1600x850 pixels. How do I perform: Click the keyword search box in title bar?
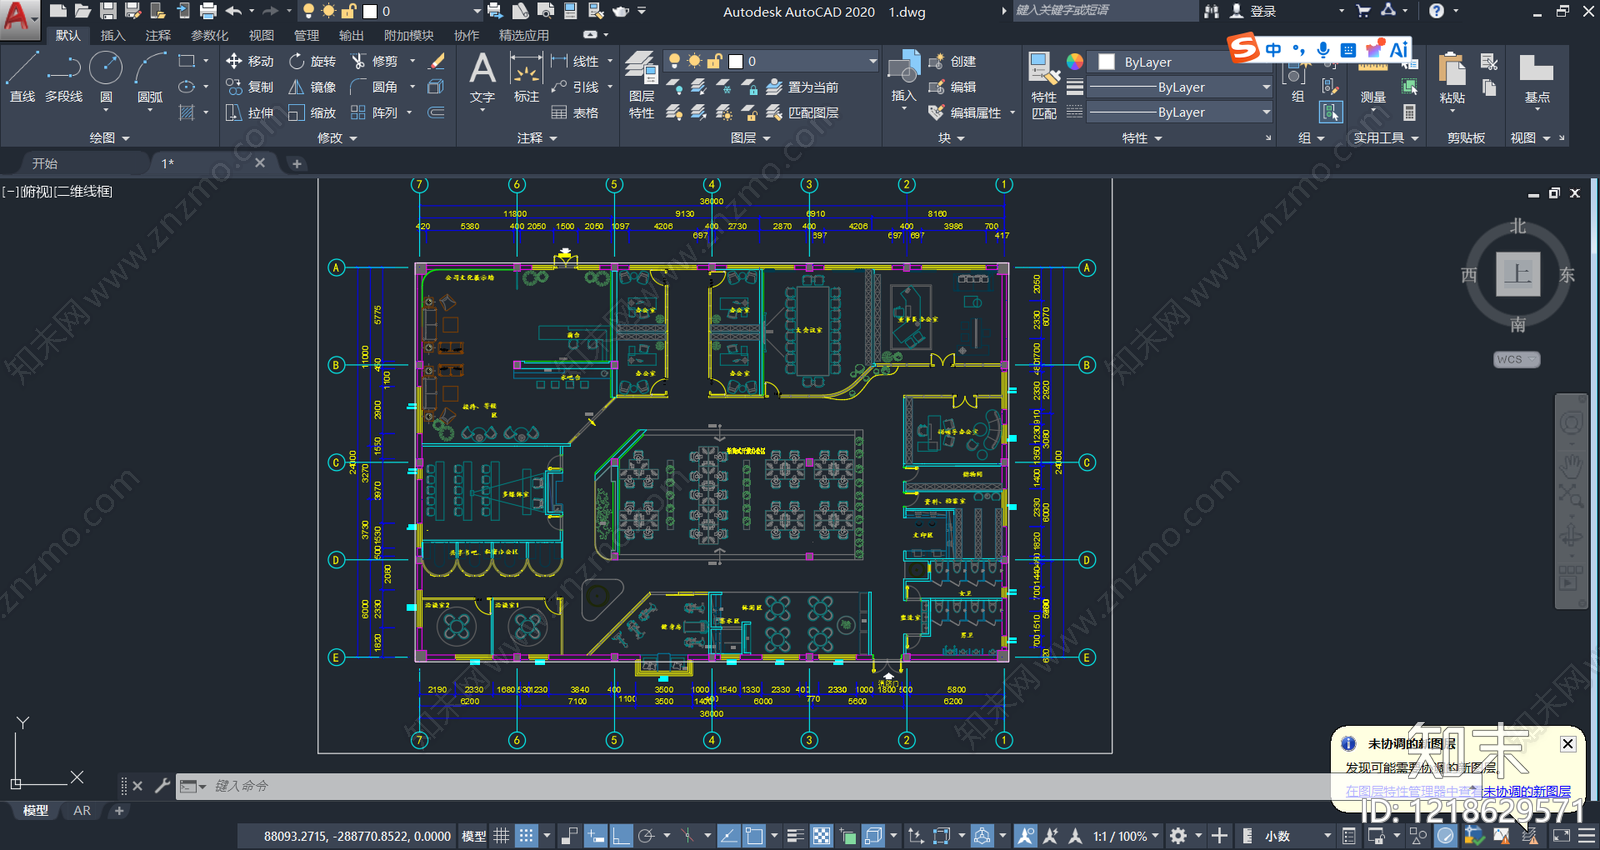point(1105,11)
